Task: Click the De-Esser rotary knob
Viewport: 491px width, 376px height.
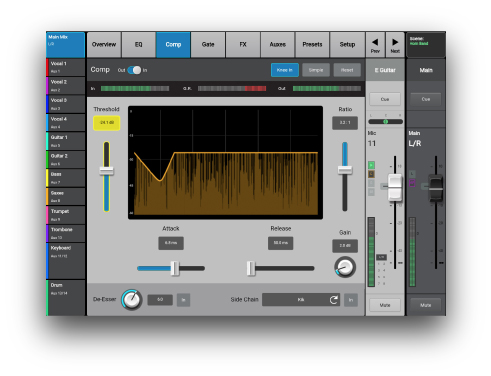Action: (132, 299)
